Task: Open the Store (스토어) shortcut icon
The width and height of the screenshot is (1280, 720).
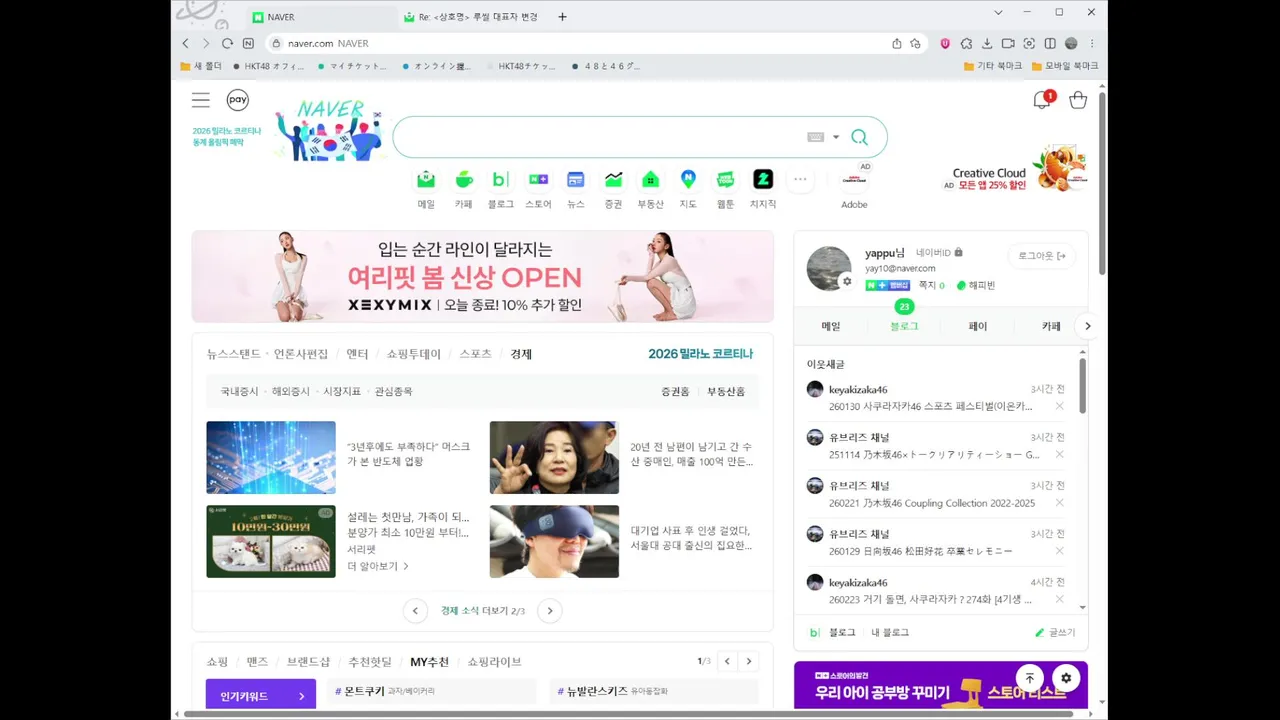Action: (x=538, y=179)
